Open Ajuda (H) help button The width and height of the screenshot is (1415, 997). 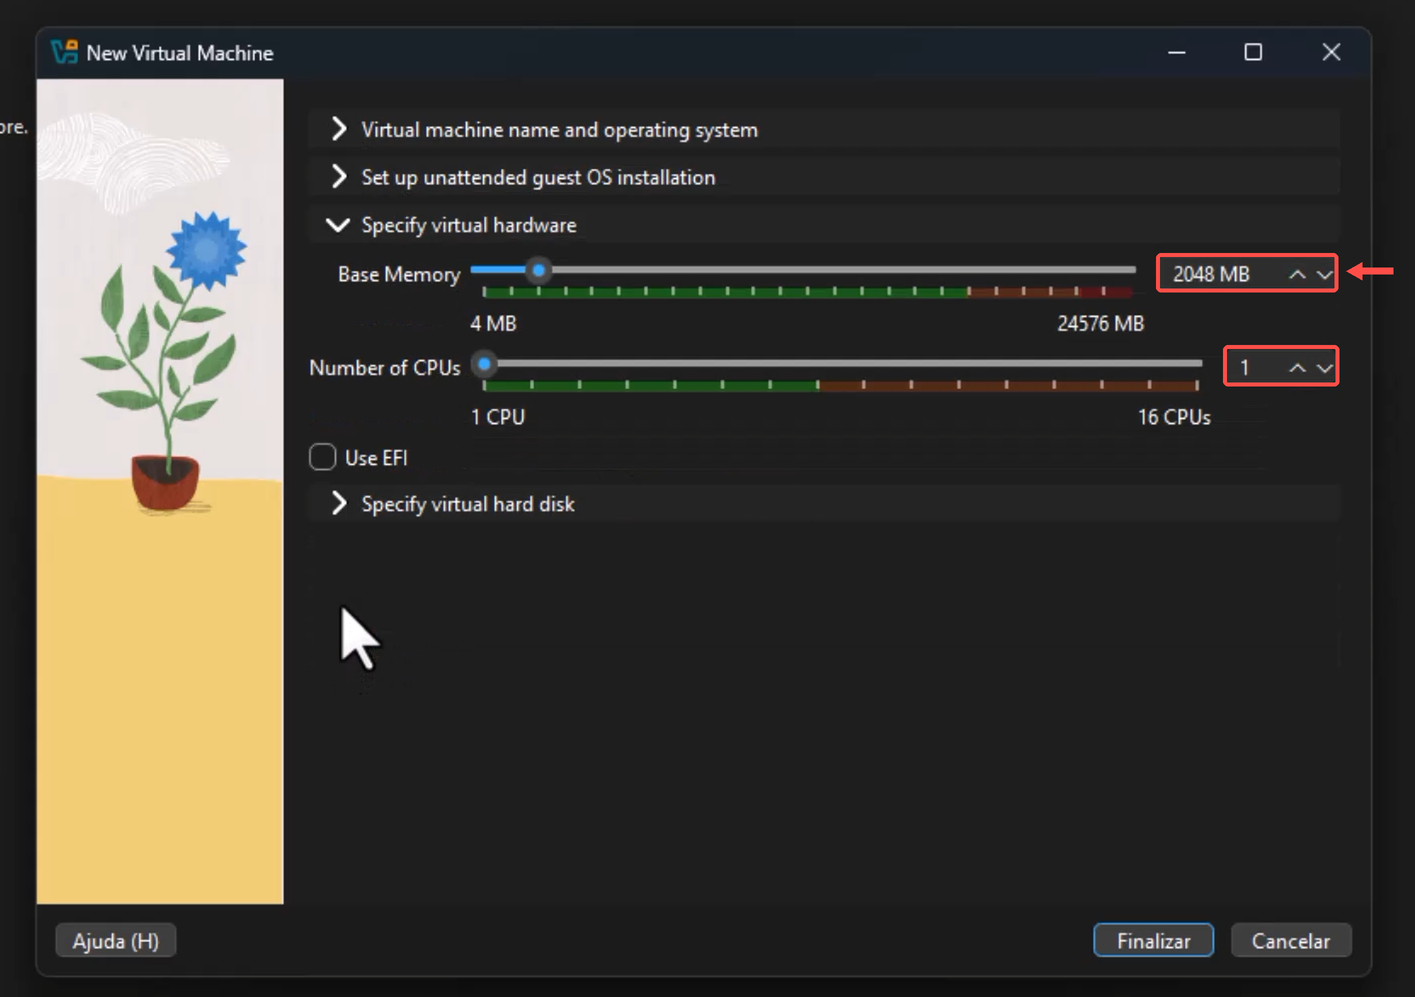coord(116,941)
